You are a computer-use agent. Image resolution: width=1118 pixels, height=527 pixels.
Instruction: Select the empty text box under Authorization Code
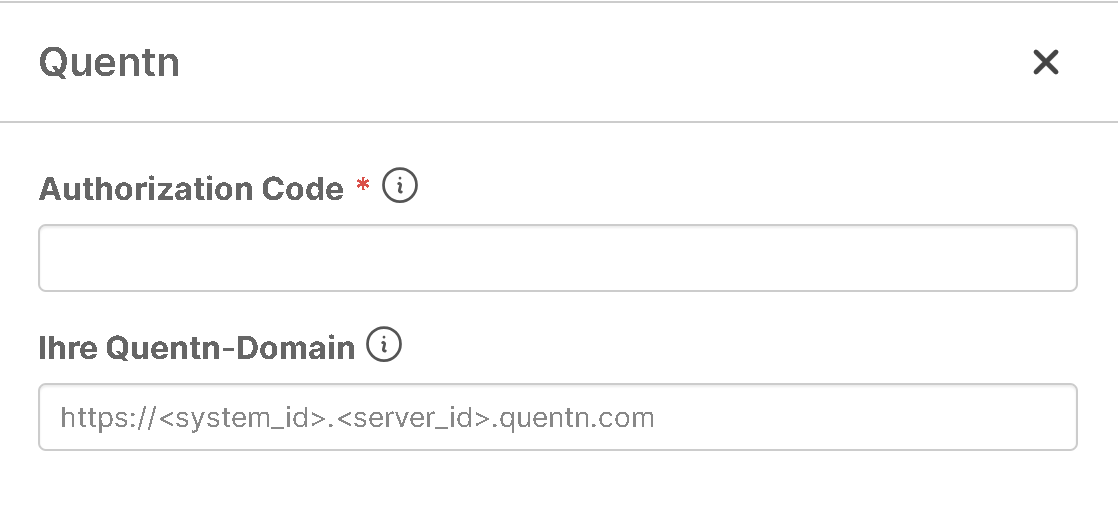pyautogui.click(x=557, y=258)
